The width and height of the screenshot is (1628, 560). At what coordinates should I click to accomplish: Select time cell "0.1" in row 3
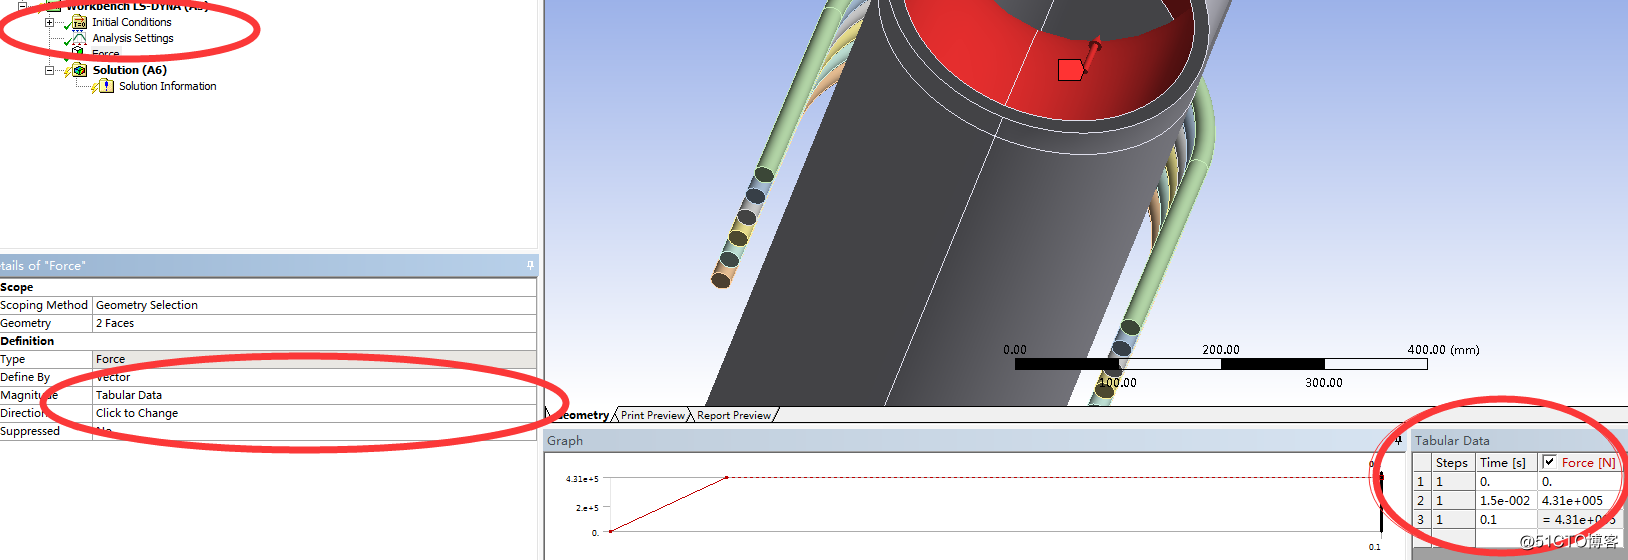pyautogui.click(x=1505, y=519)
